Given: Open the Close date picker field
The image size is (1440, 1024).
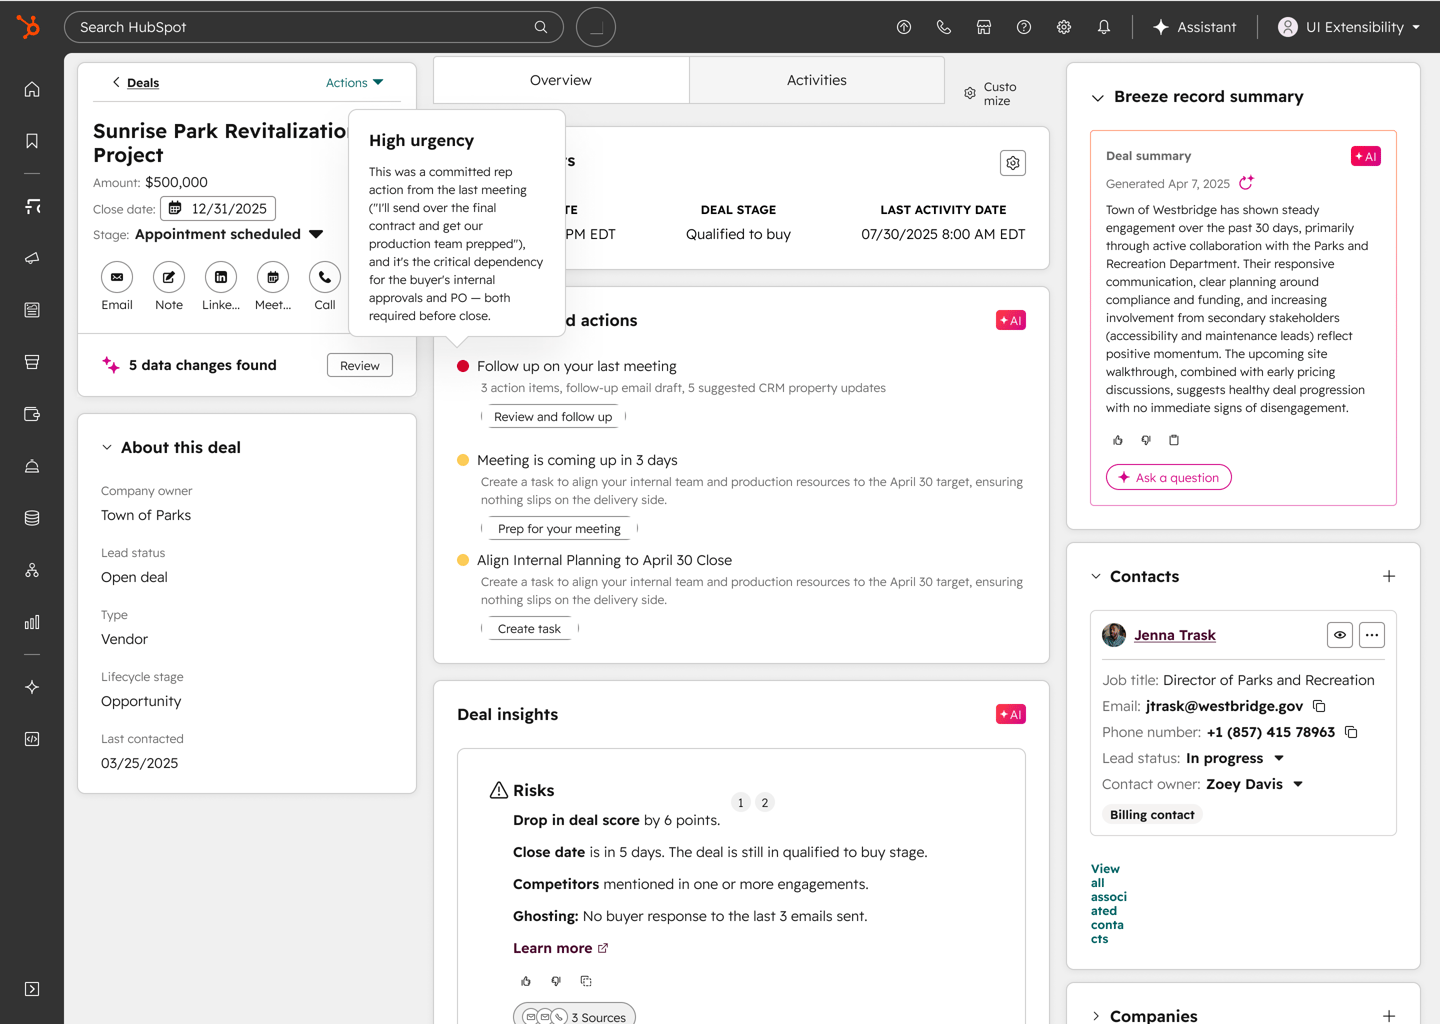Looking at the screenshot, I should click(x=218, y=208).
